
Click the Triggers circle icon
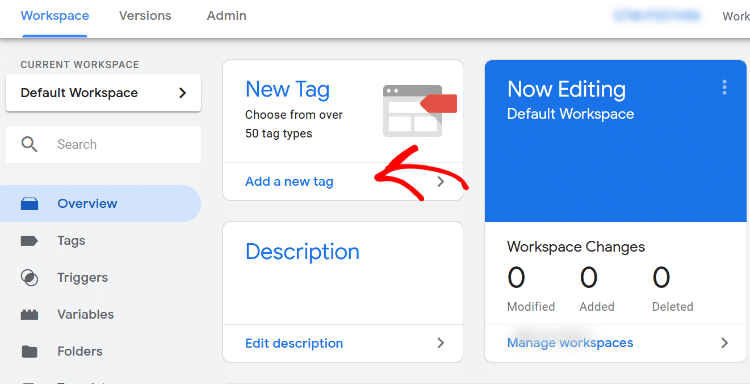pos(29,277)
